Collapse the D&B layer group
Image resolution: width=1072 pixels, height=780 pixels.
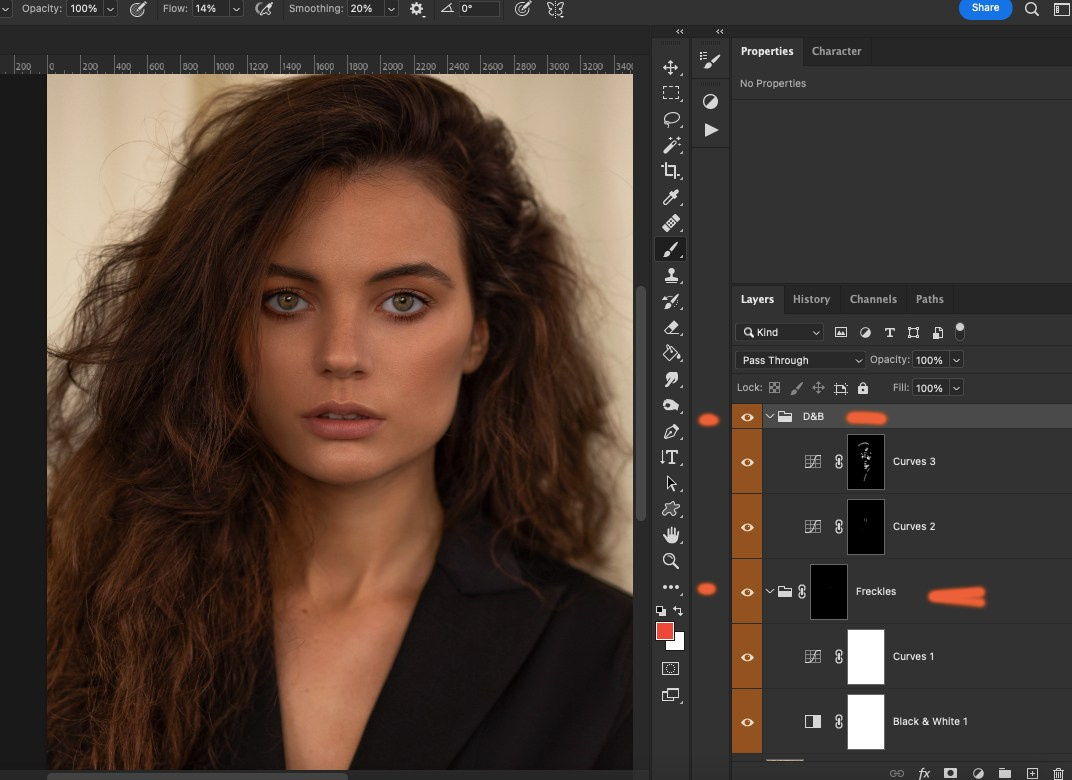(769, 417)
